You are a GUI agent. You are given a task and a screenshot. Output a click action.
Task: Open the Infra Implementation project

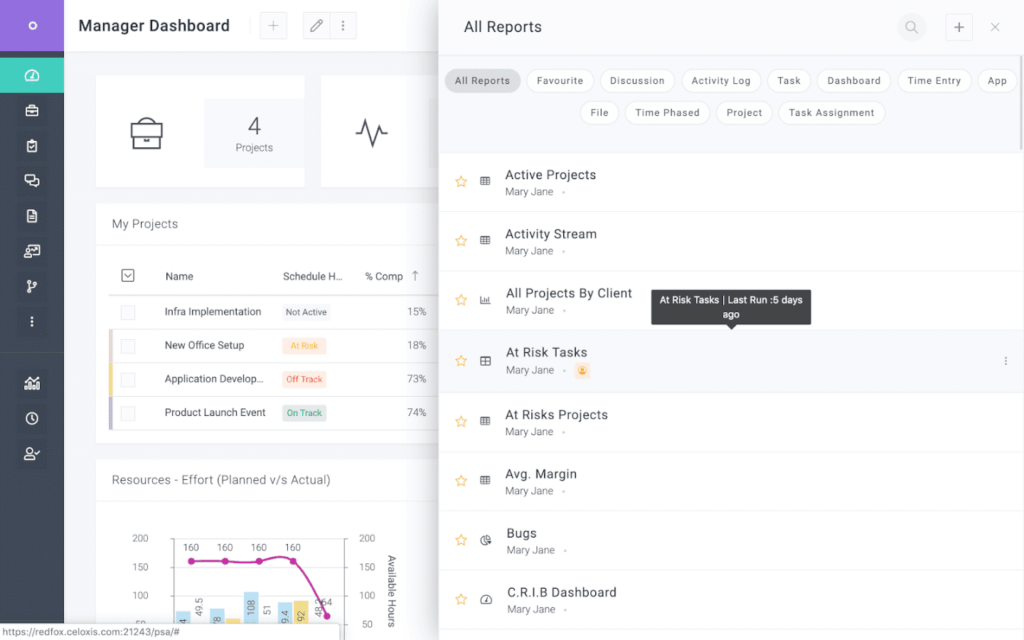tap(212, 312)
